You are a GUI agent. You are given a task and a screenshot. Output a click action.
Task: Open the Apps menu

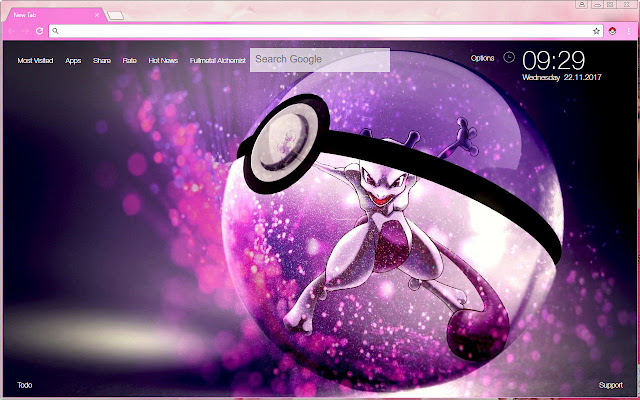click(73, 61)
